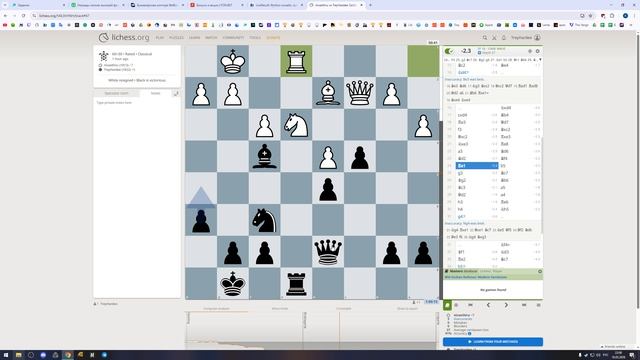Click Learn From Your Mistakes button
Viewport: 640px width, 360px height.
point(493,342)
